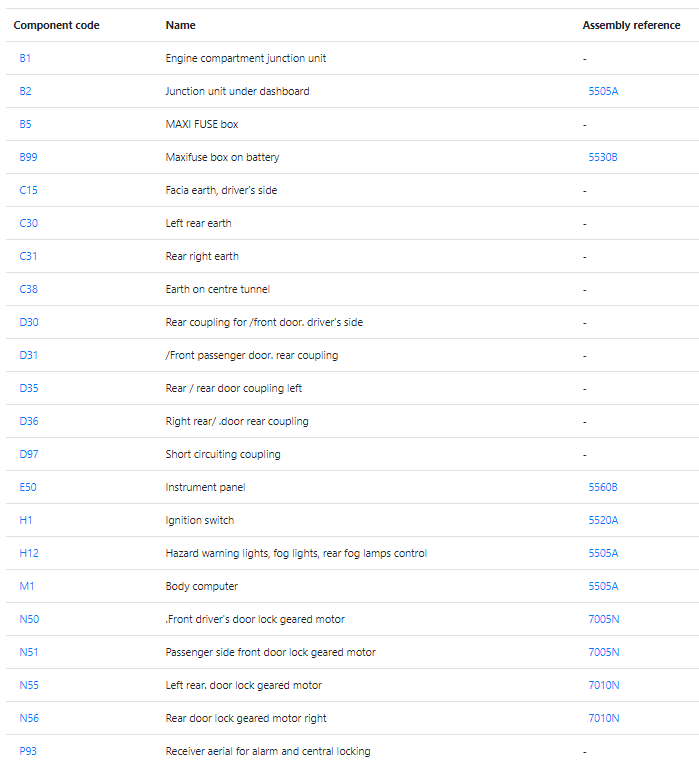Open the N50 component link
Viewport: 699px width, 765px height.
coord(29,619)
